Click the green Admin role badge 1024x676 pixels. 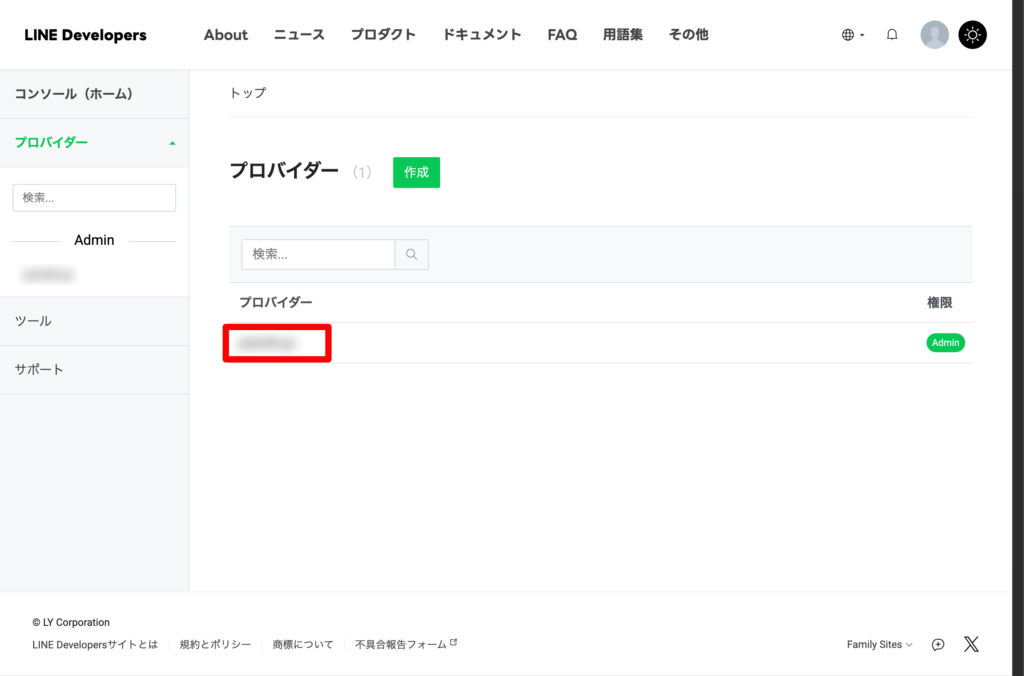click(945, 343)
